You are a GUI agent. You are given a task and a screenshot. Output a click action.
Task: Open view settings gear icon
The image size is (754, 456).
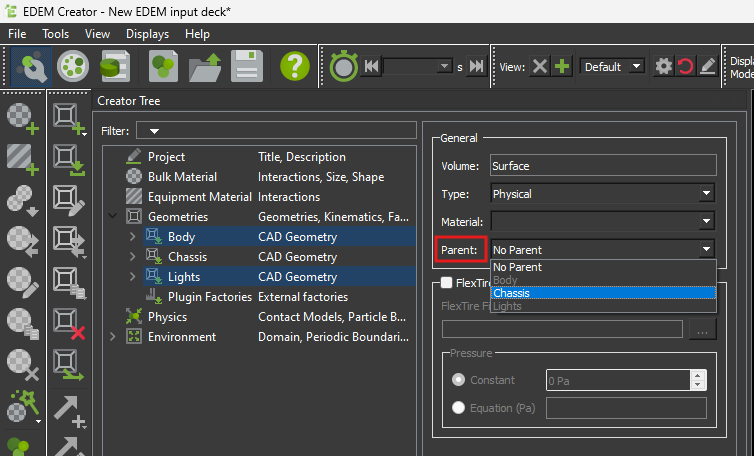point(664,66)
